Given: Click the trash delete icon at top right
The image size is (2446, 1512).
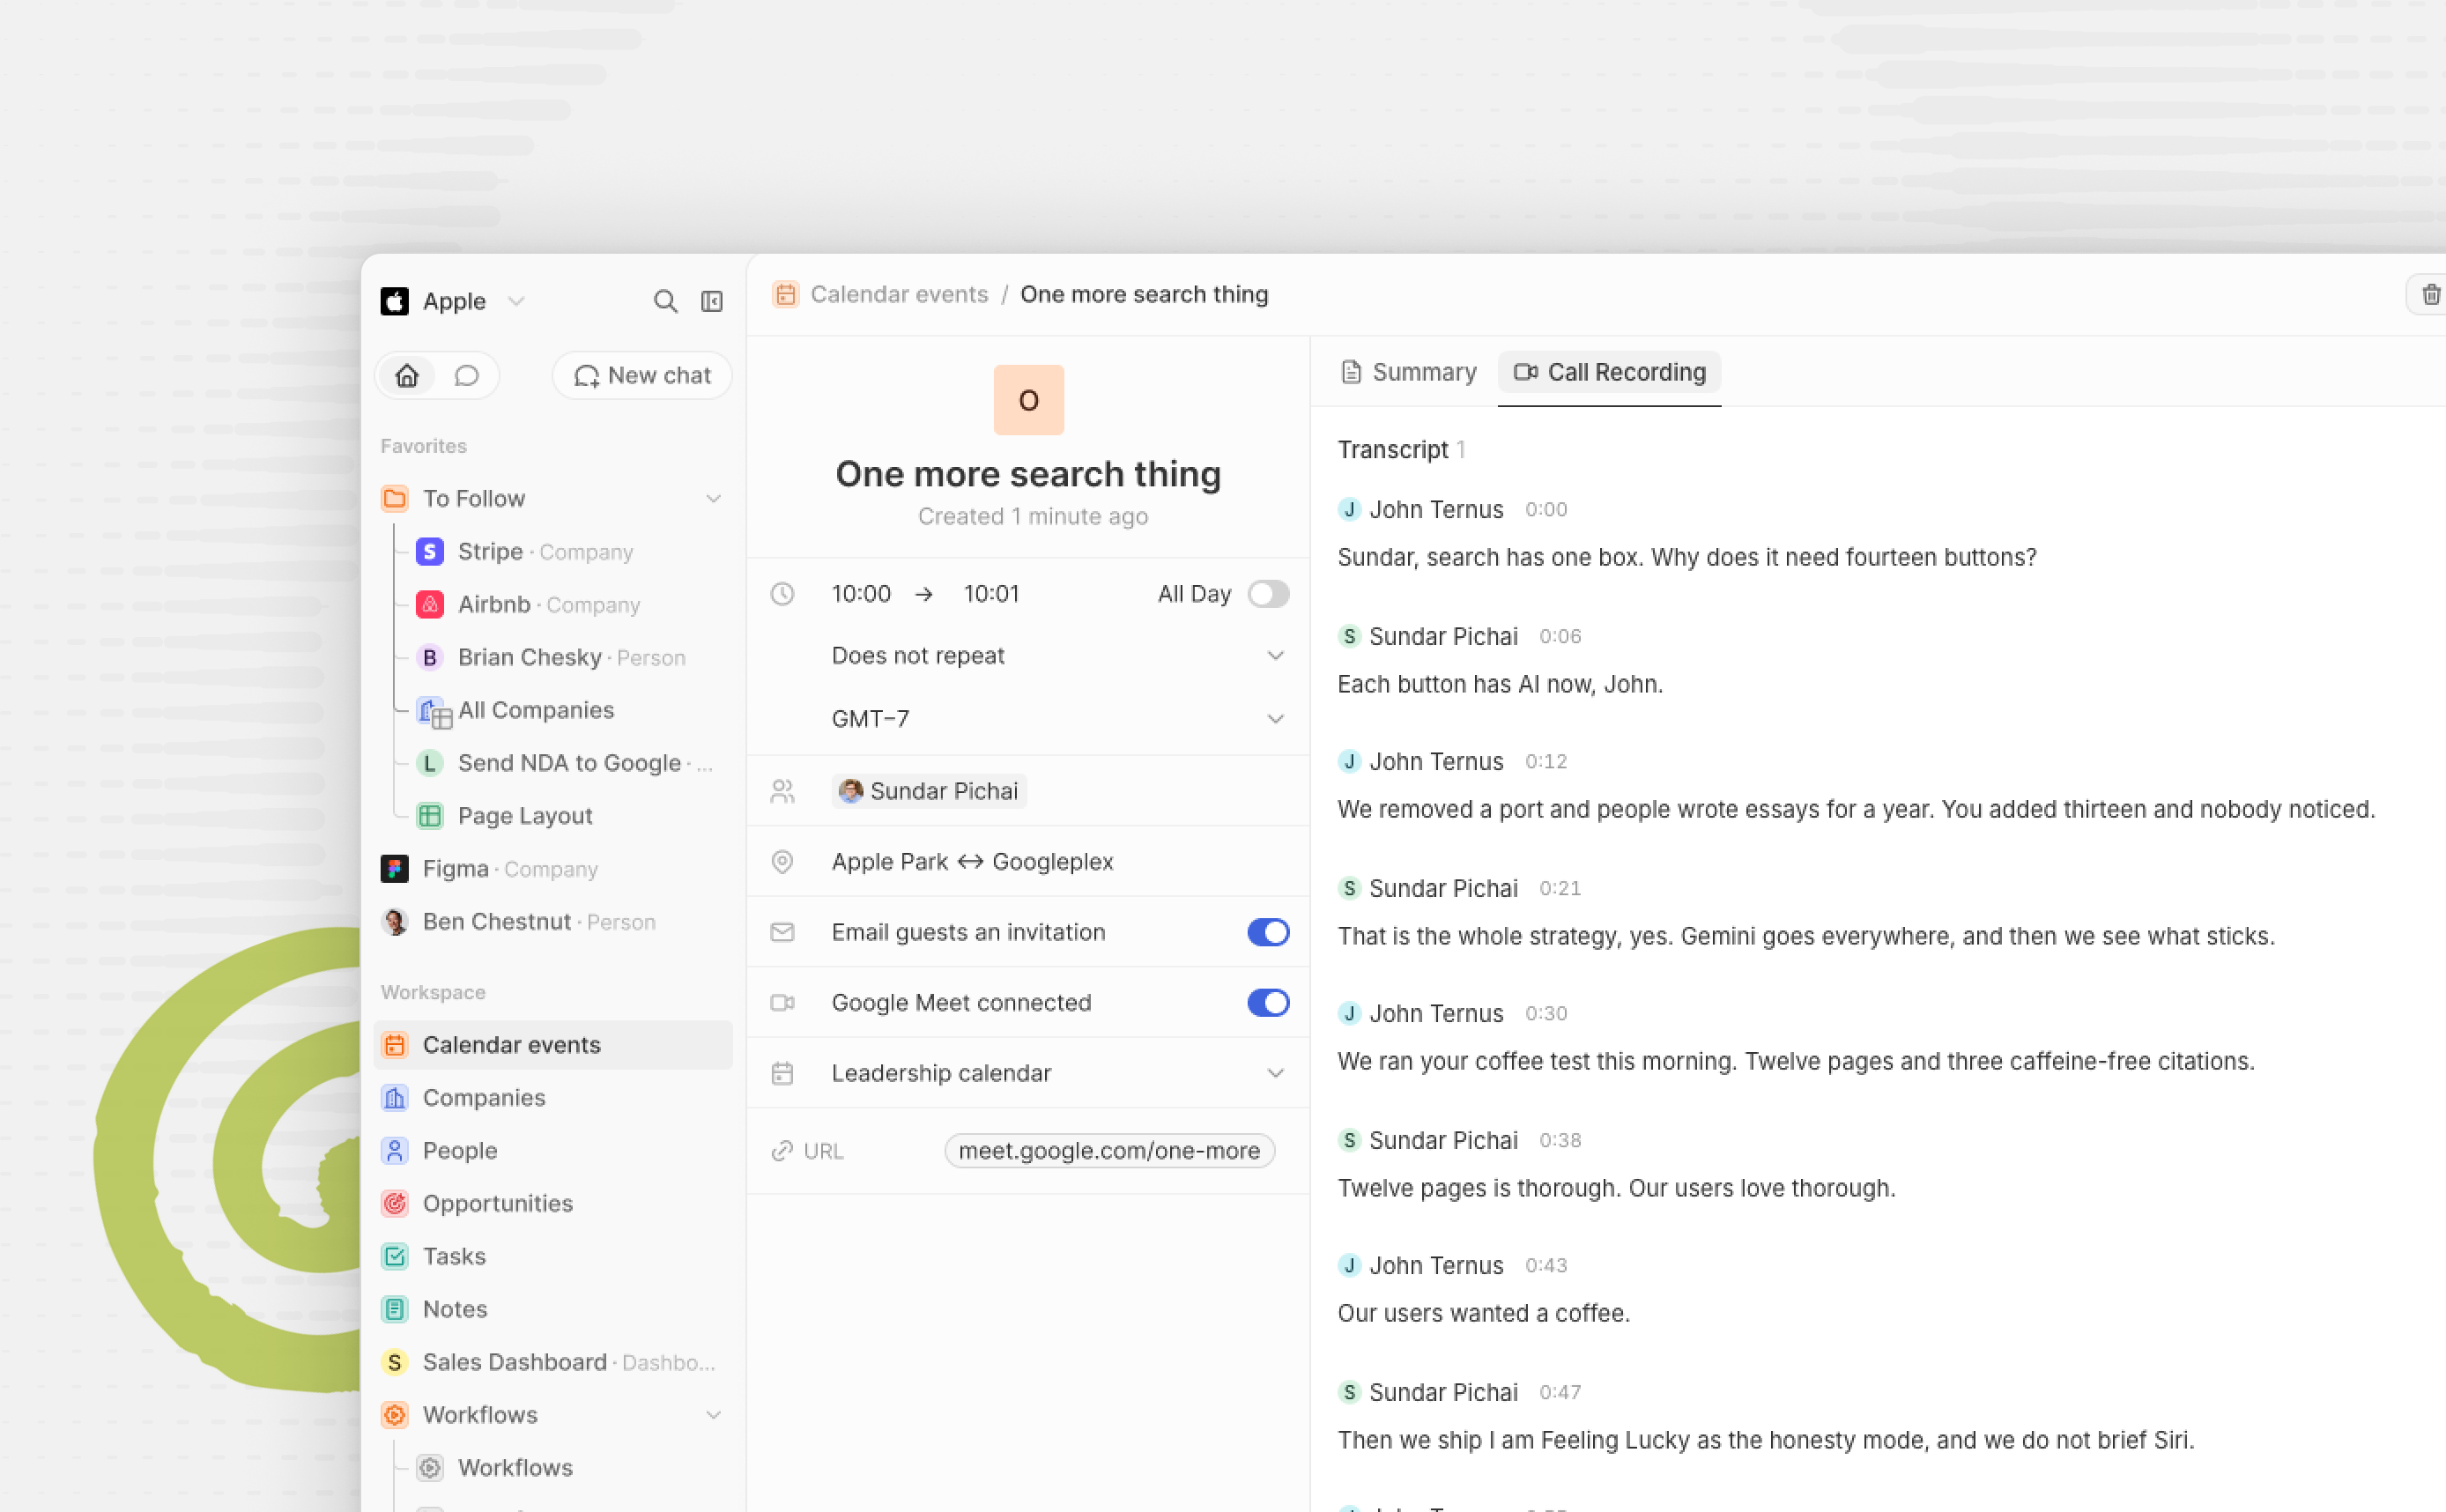Looking at the screenshot, I should [2431, 294].
